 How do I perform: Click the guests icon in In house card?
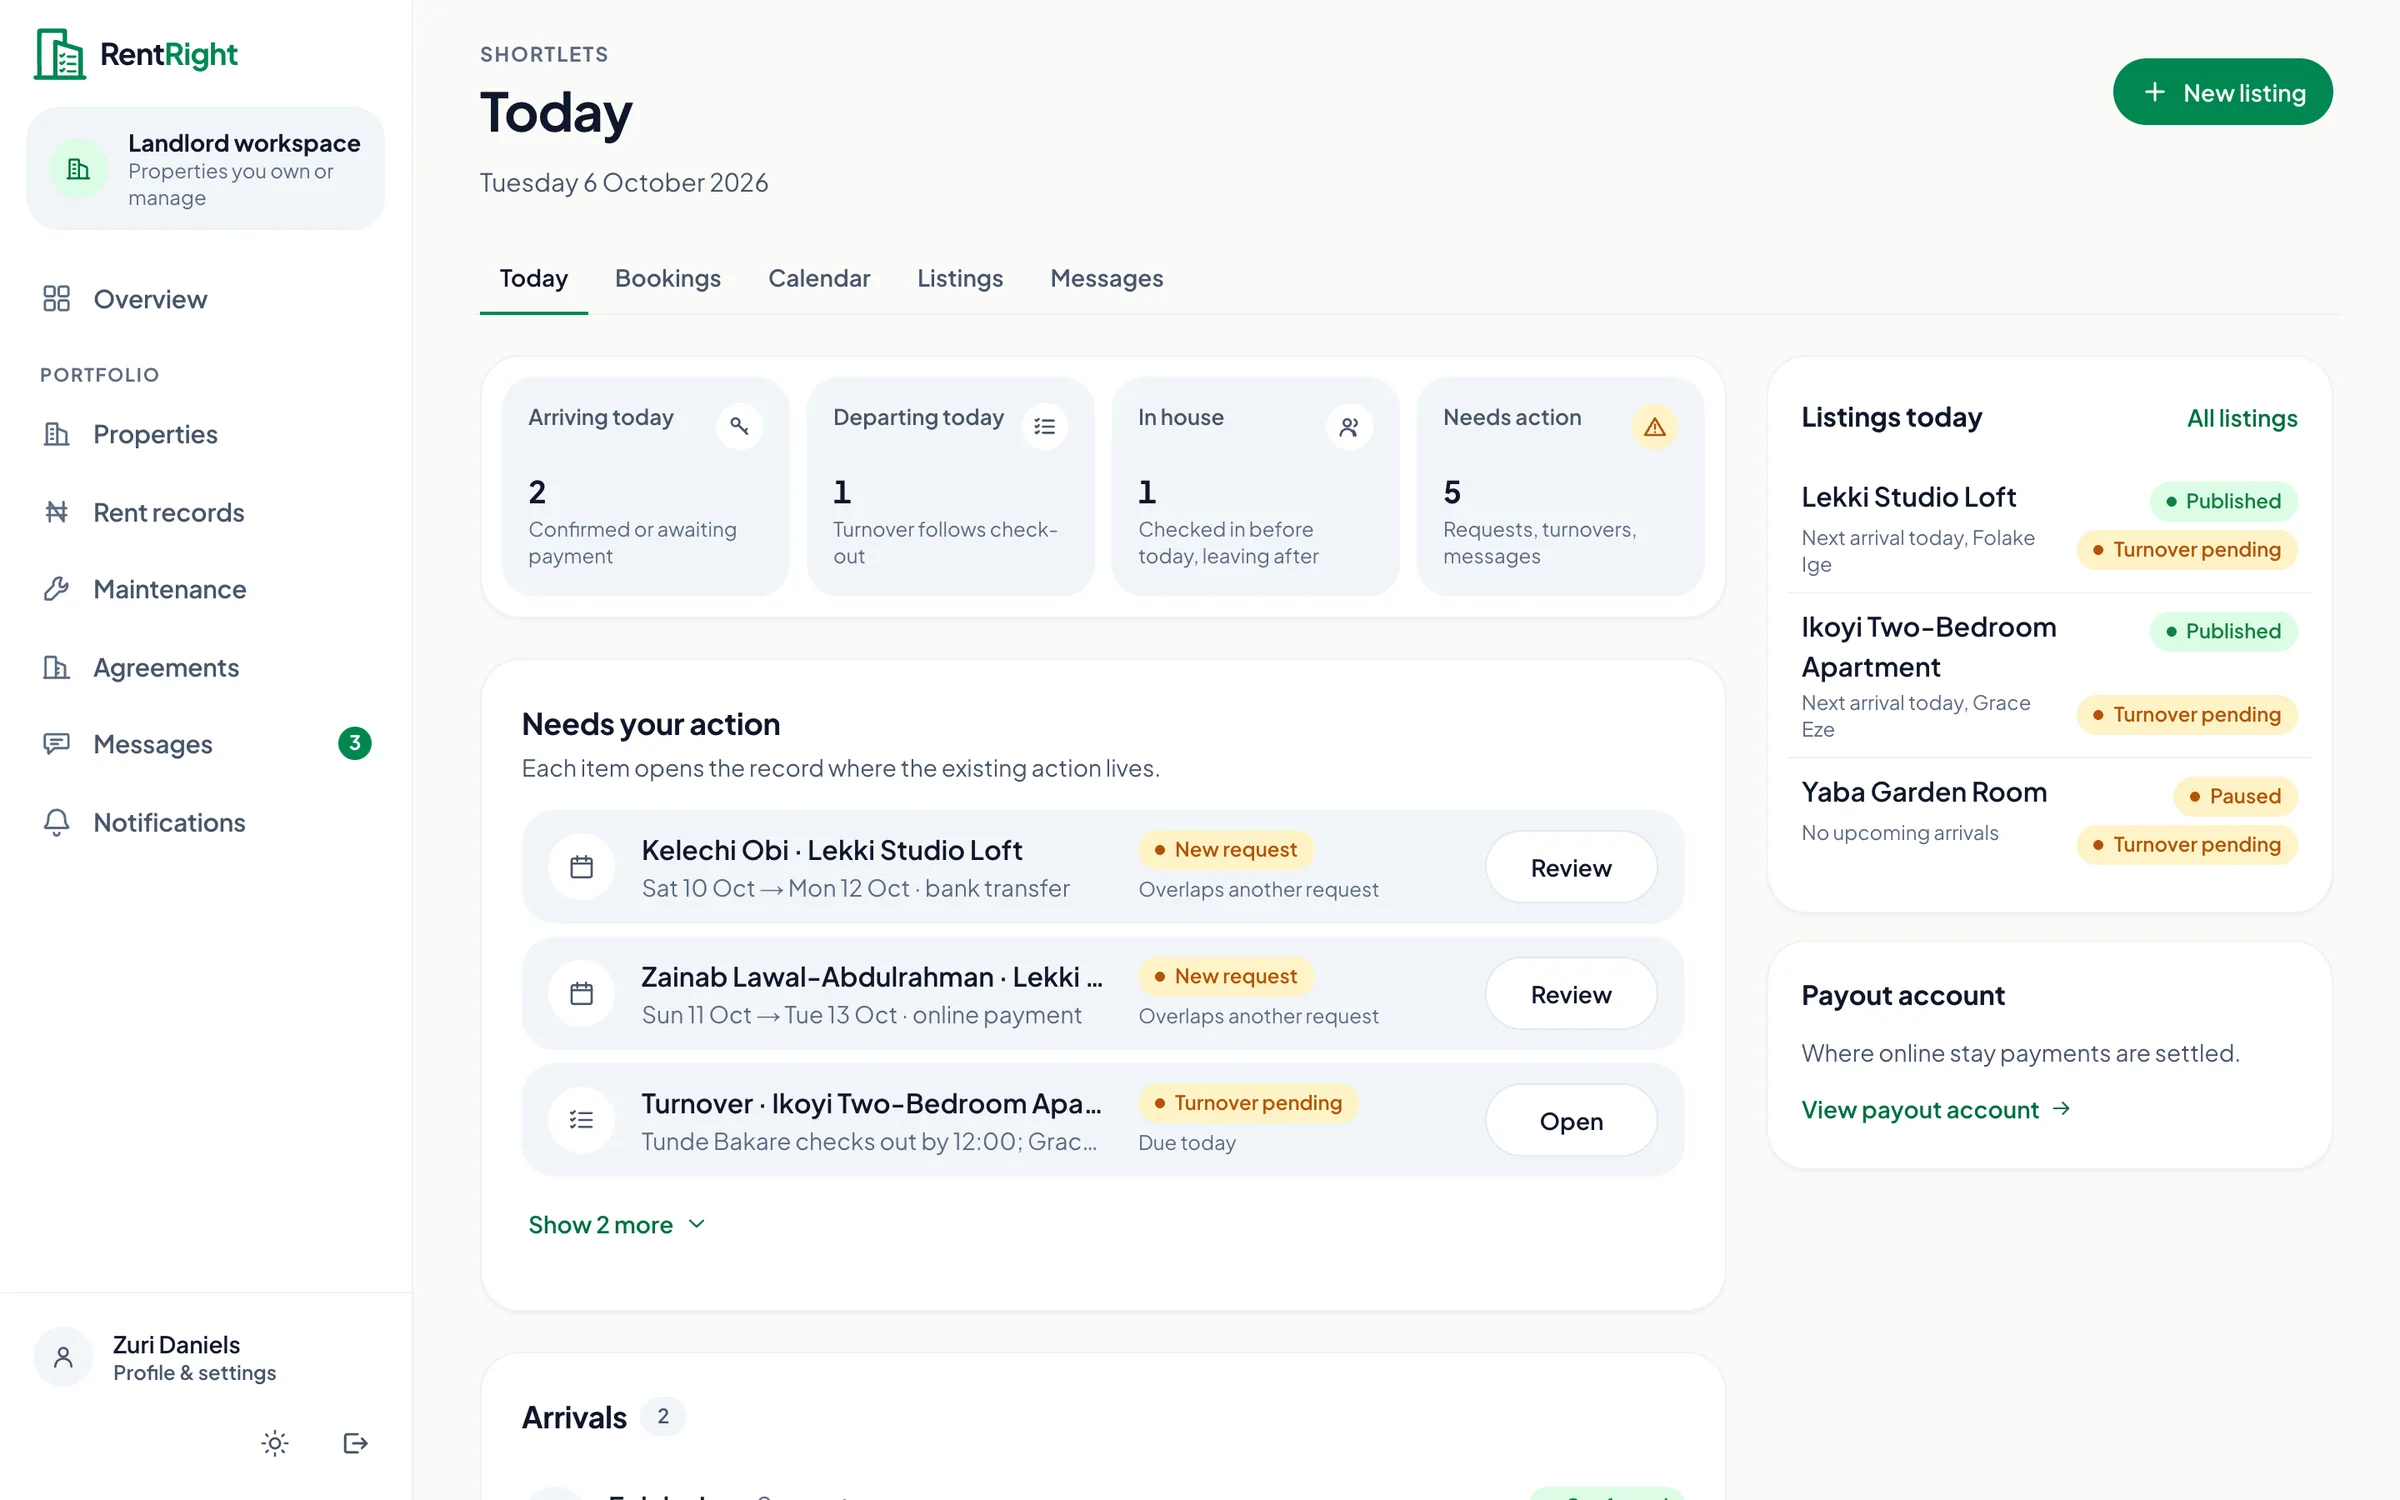[x=1349, y=426]
